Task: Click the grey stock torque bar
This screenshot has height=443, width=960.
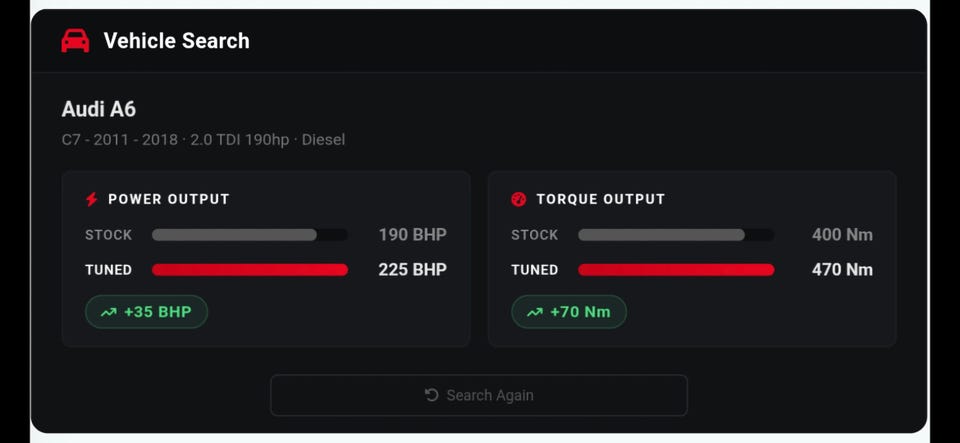Action: (x=661, y=235)
